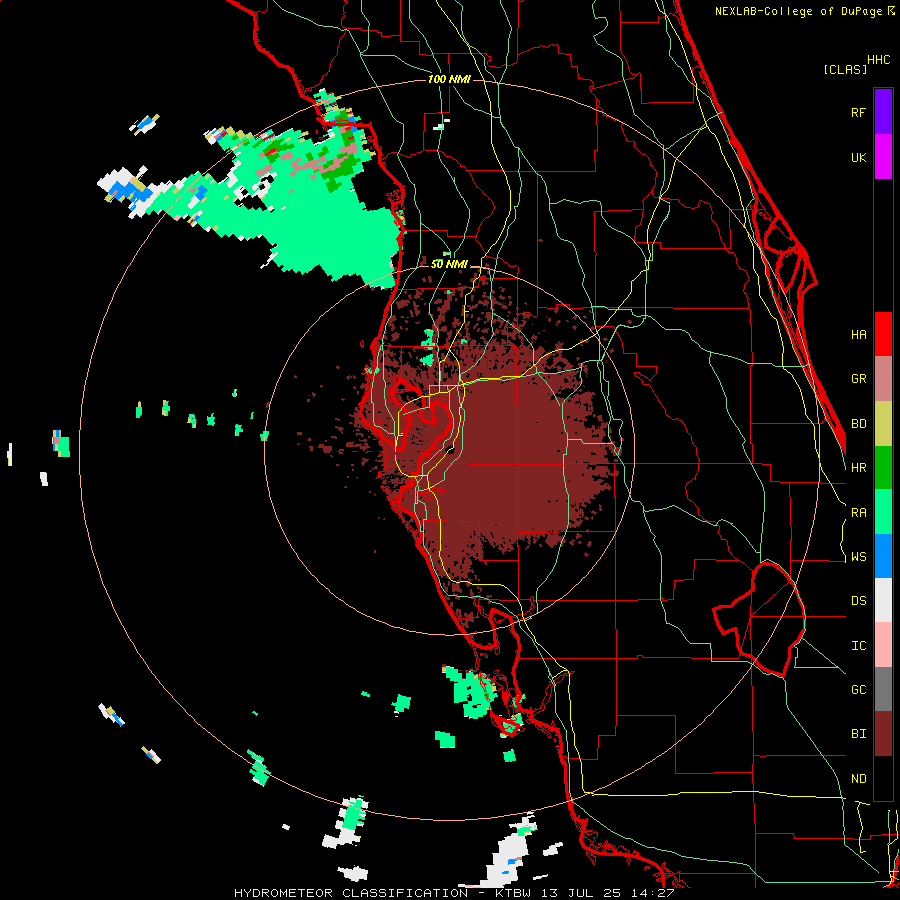Click the BD yellow legend swatch

tap(883, 424)
